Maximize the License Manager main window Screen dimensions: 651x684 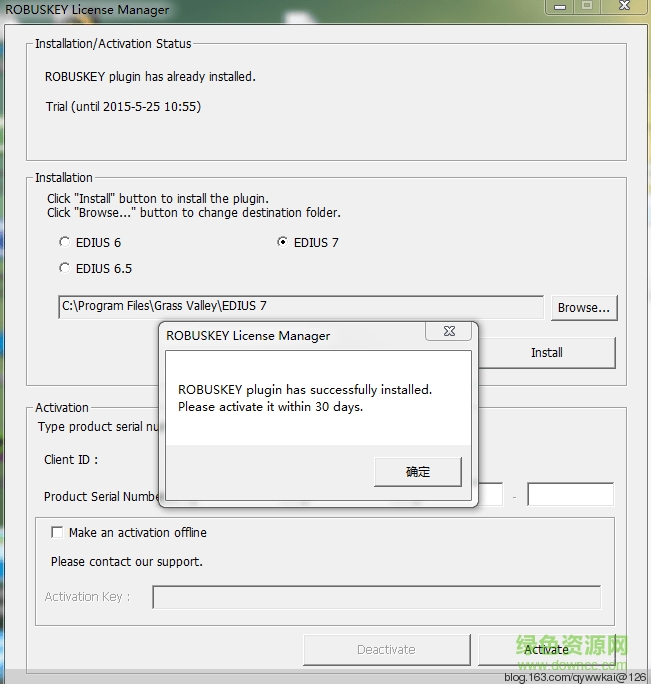(x=587, y=6)
